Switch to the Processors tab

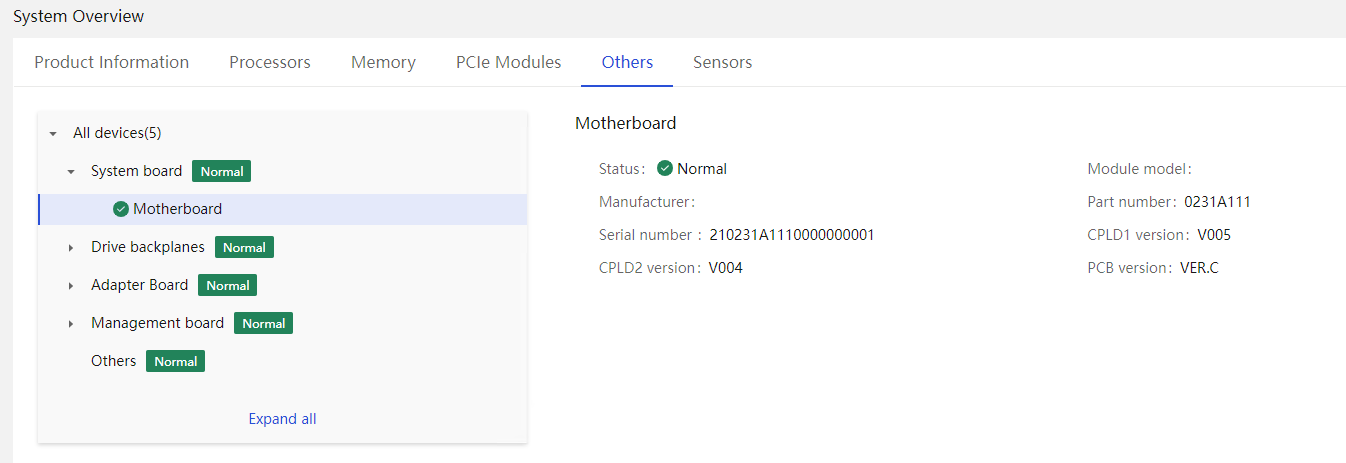[270, 62]
